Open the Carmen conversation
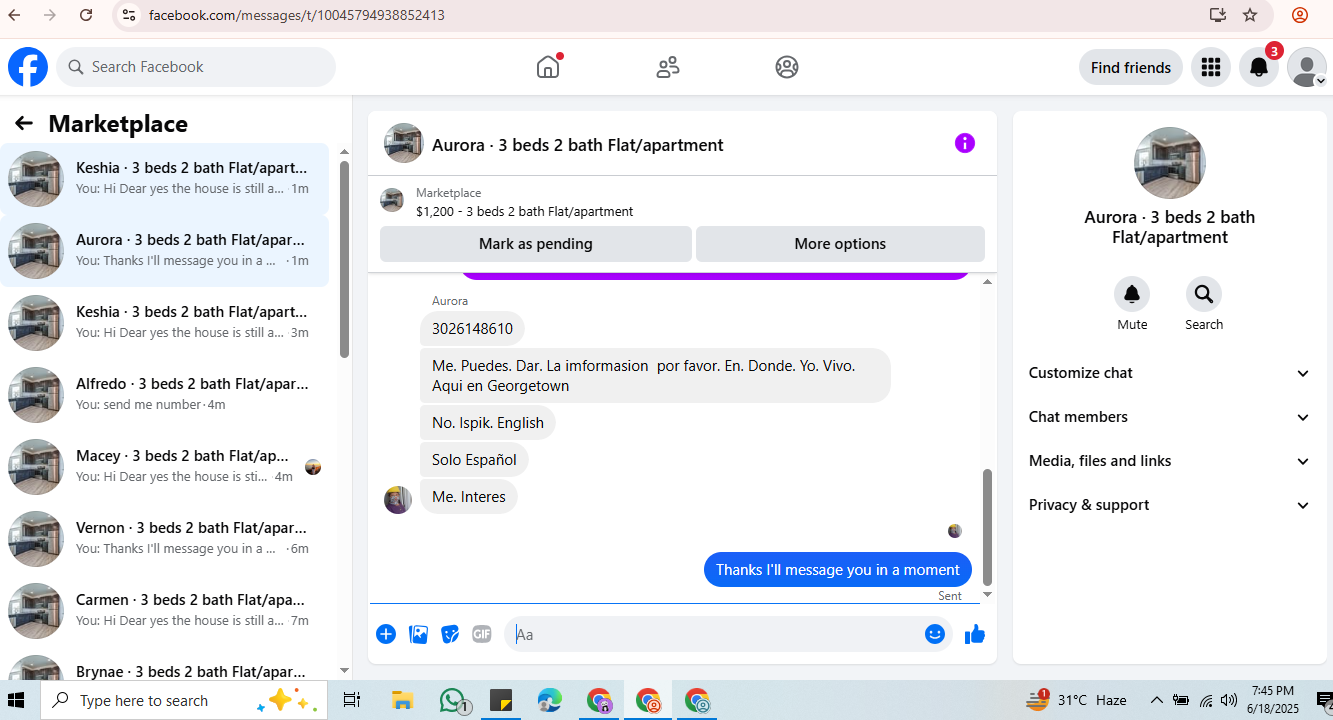This screenshot has height=720, width=1333. [165, 611]
